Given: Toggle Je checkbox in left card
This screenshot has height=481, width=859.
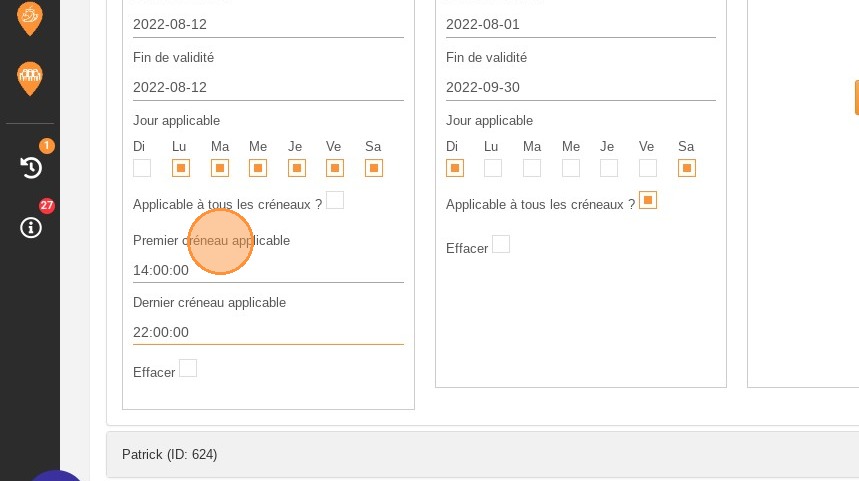Looking at the screenshot, I should 297,168.
